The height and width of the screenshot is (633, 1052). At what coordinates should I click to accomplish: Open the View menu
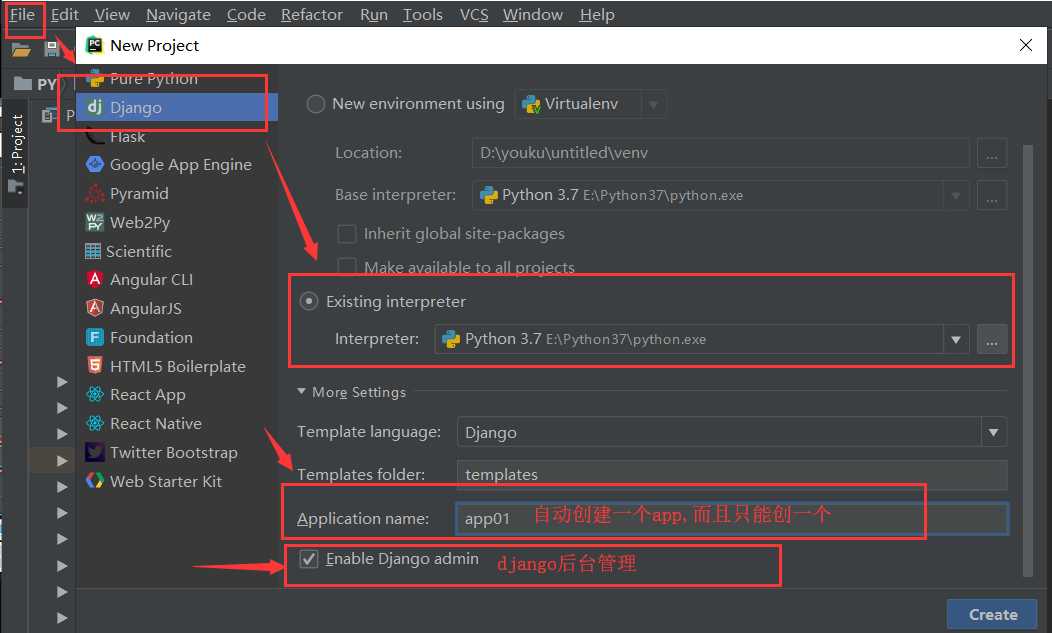[111, 14]
